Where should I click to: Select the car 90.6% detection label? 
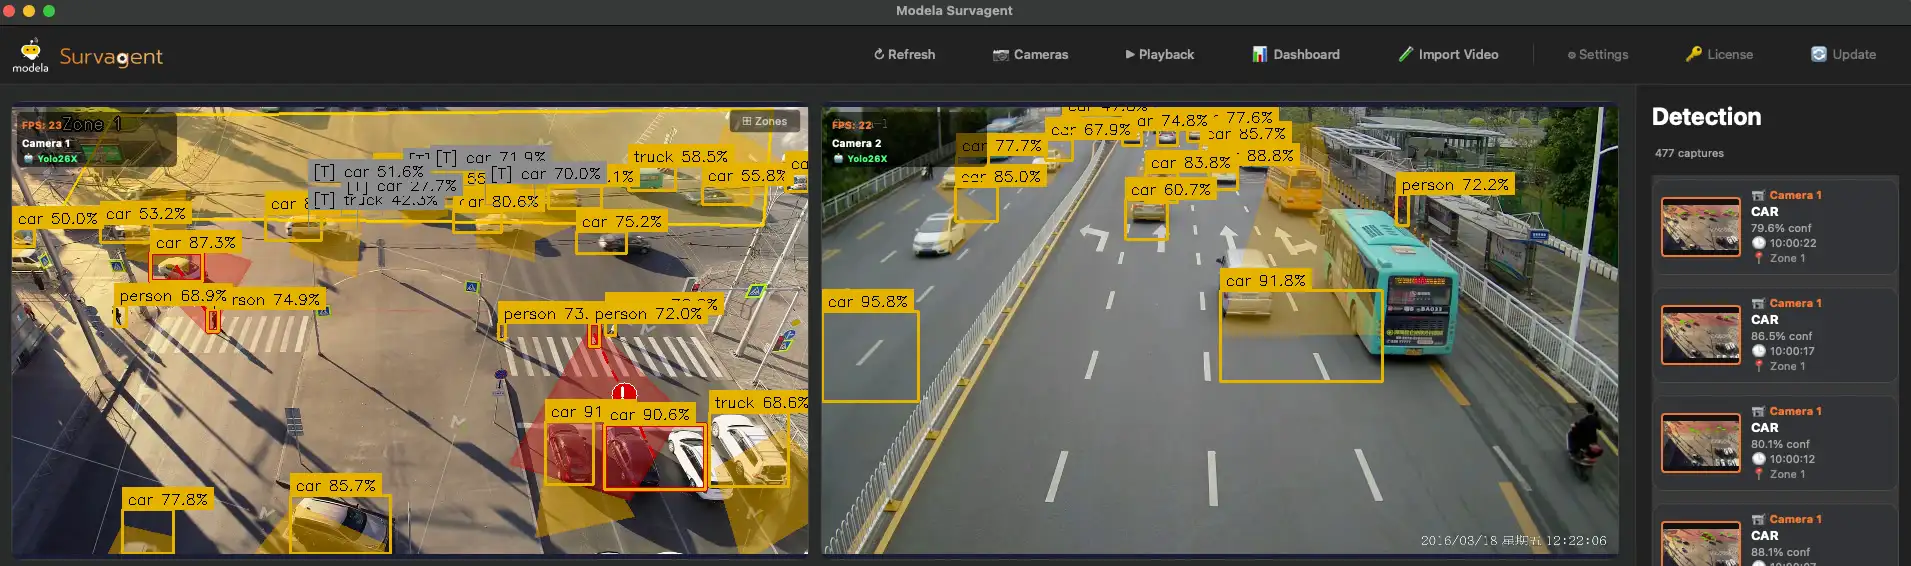coord(650,414)
